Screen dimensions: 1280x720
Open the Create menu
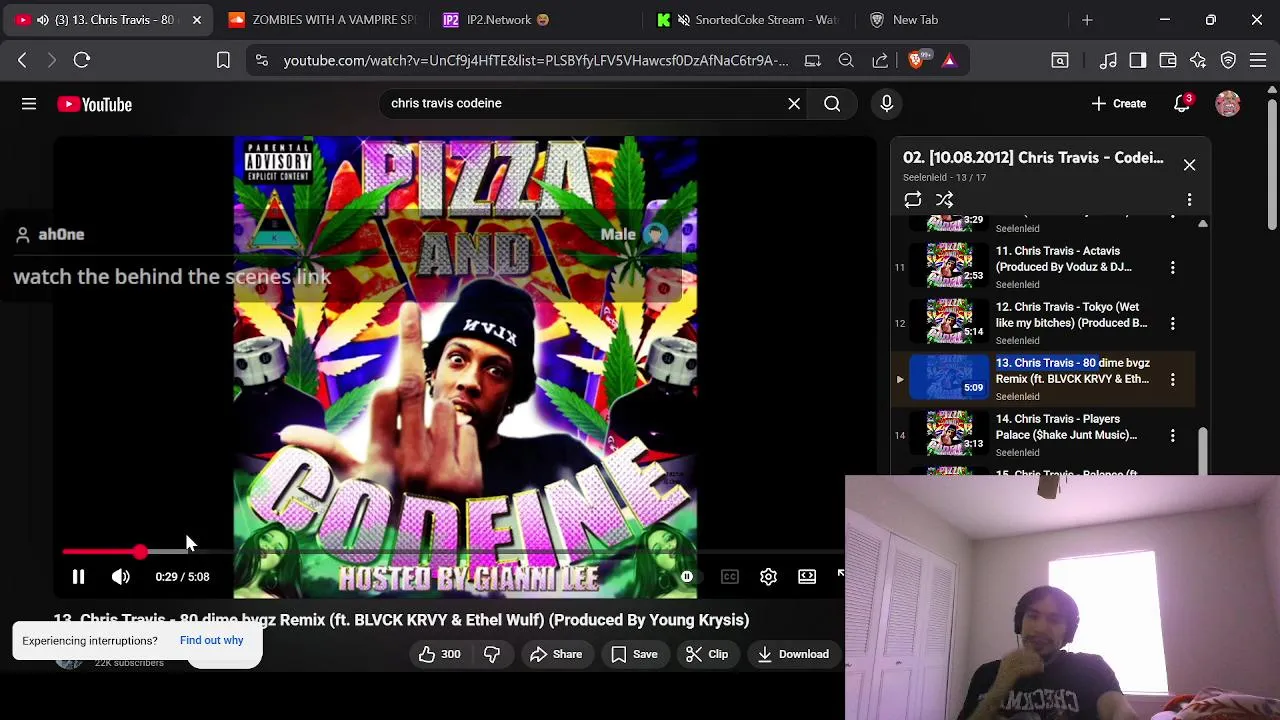(x=1119, y=104)
